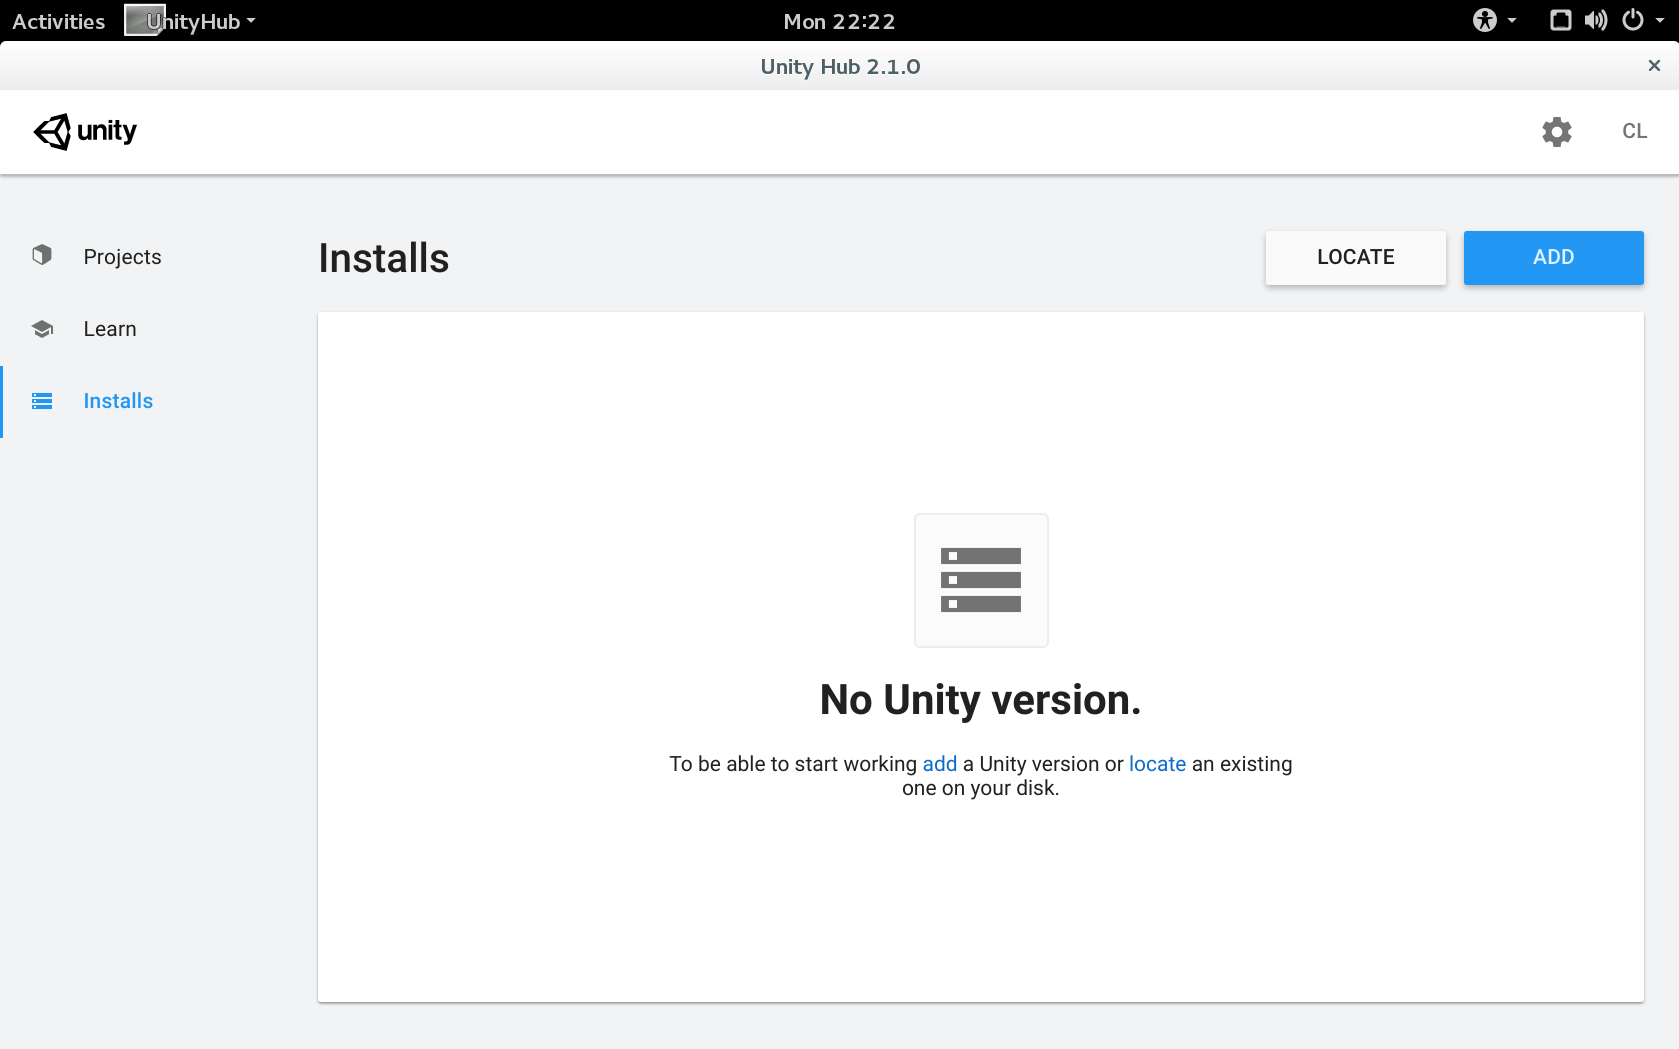The image size is (1679, 1049).
Task: Expand the accessibility dropdown arrow
Action: pyautogui.click(x=1512, y=20)
